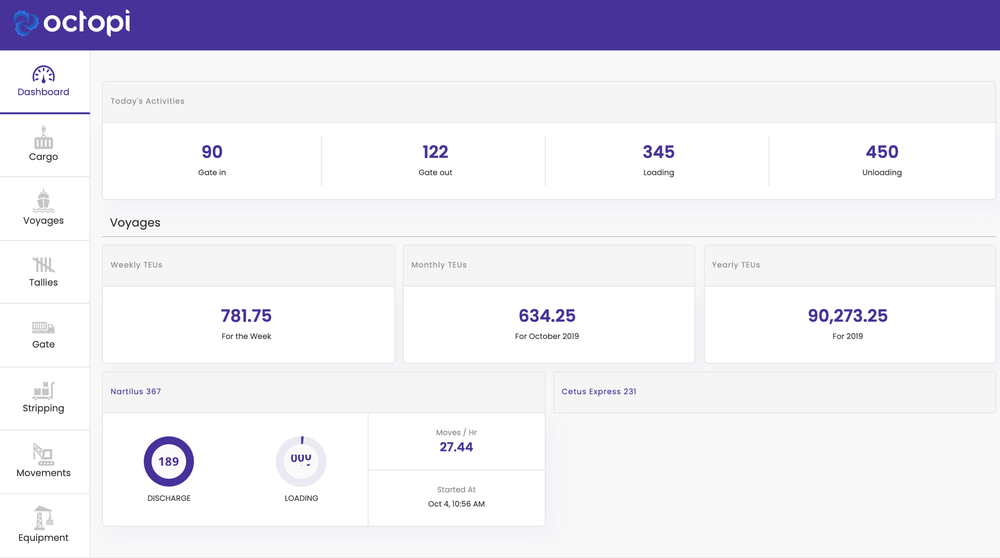Go to Equipment menu label

(43, 538)
